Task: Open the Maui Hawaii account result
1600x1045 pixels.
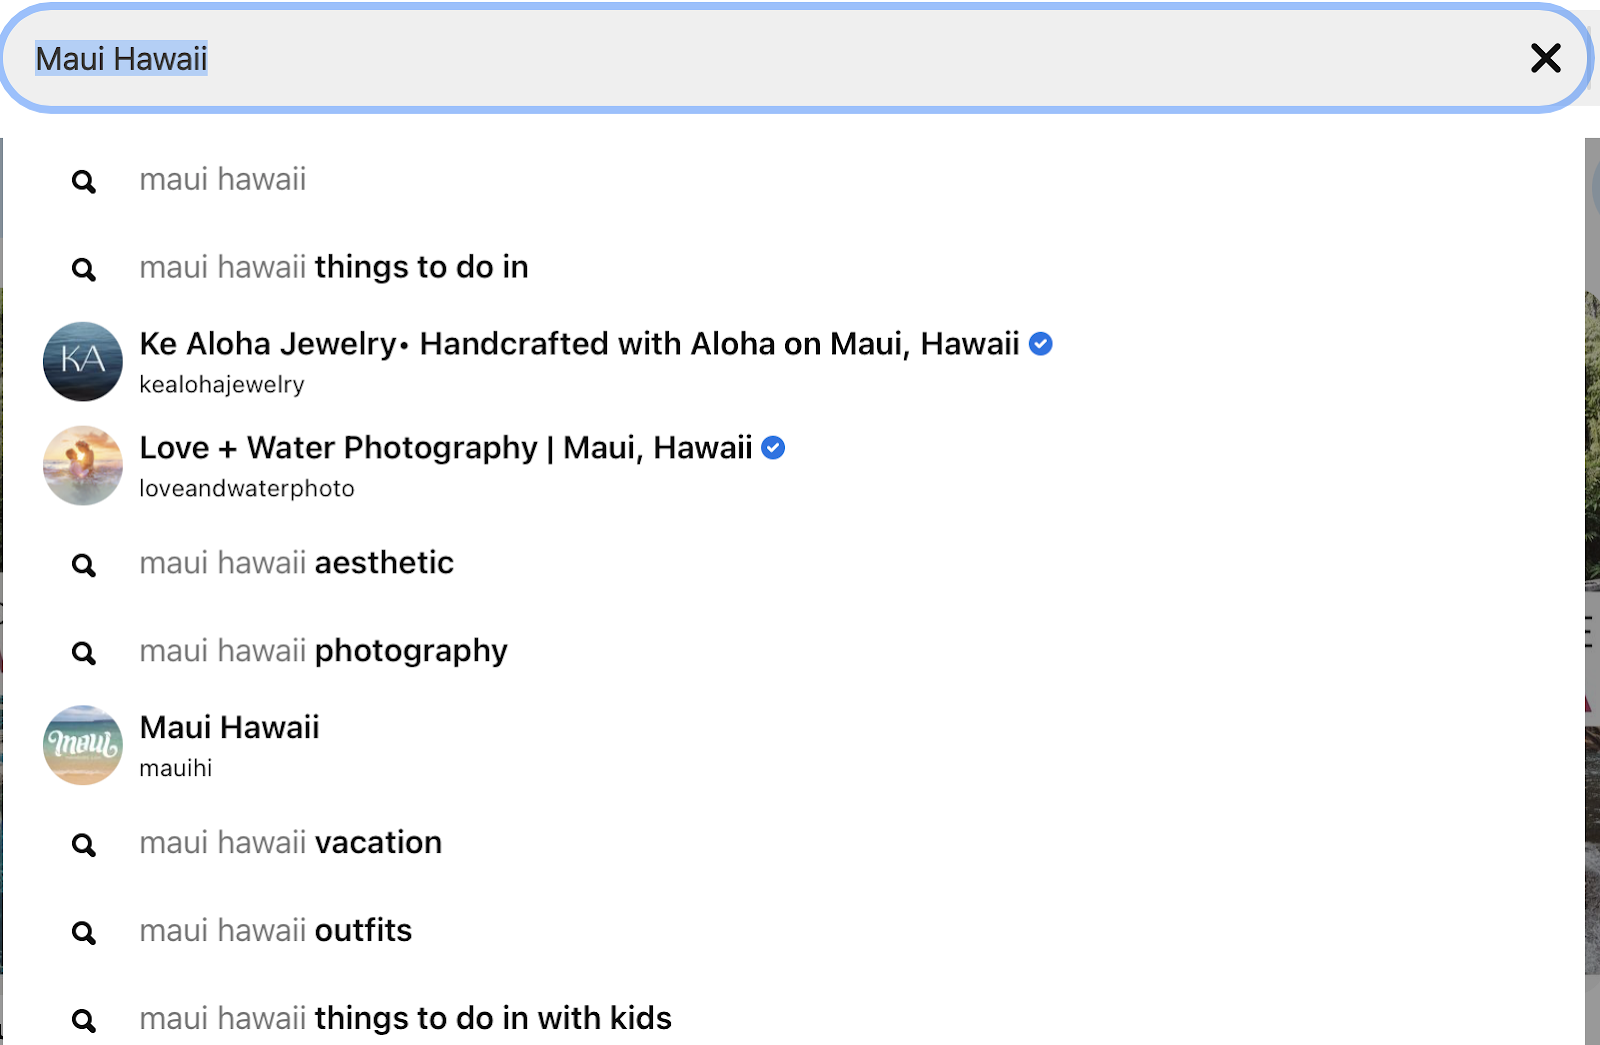Action: 230,728
